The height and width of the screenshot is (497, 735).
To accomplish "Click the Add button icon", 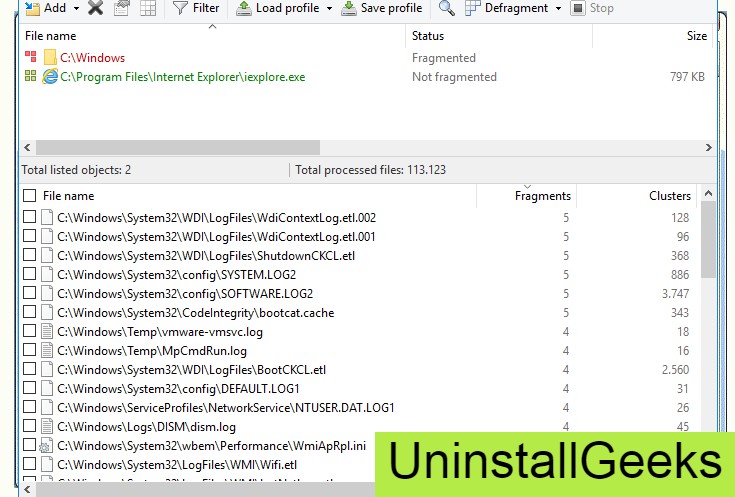I will pyautogui.click(x=33, y=8).
